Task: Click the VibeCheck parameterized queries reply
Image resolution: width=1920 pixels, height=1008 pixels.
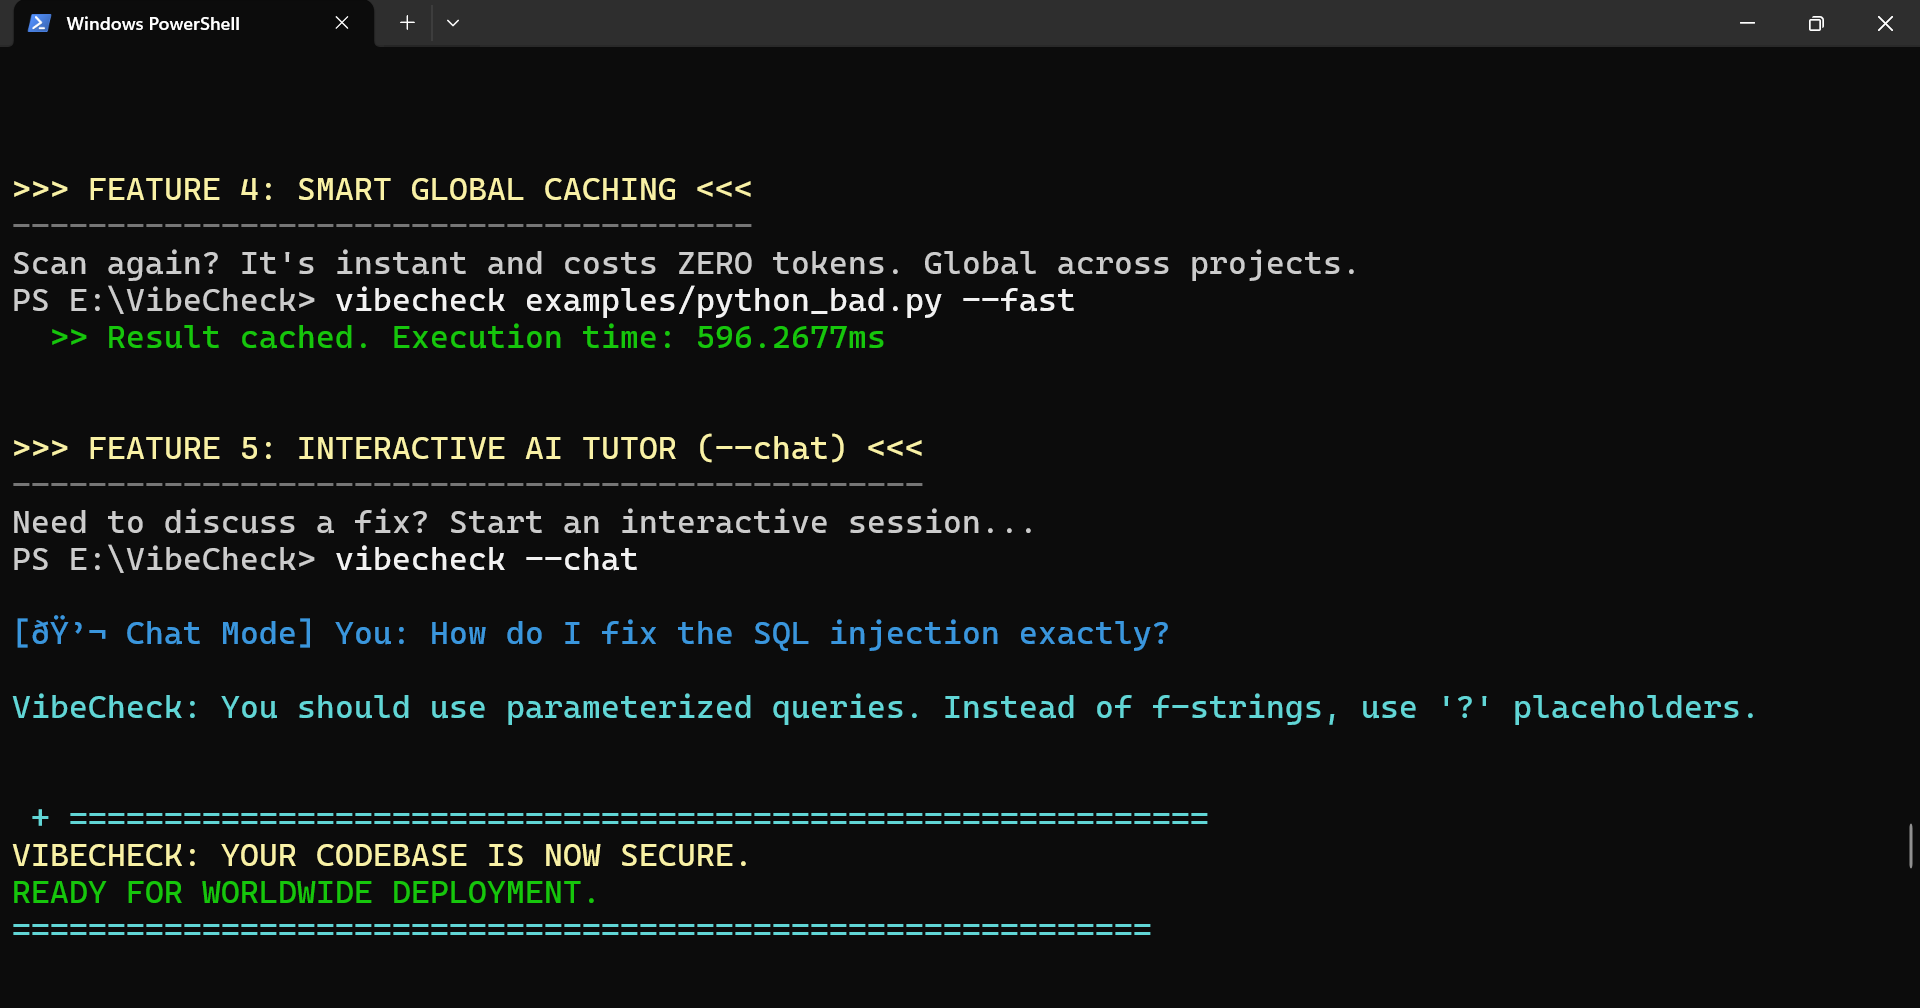Action: pyautogui.click(x=884, y=708)
